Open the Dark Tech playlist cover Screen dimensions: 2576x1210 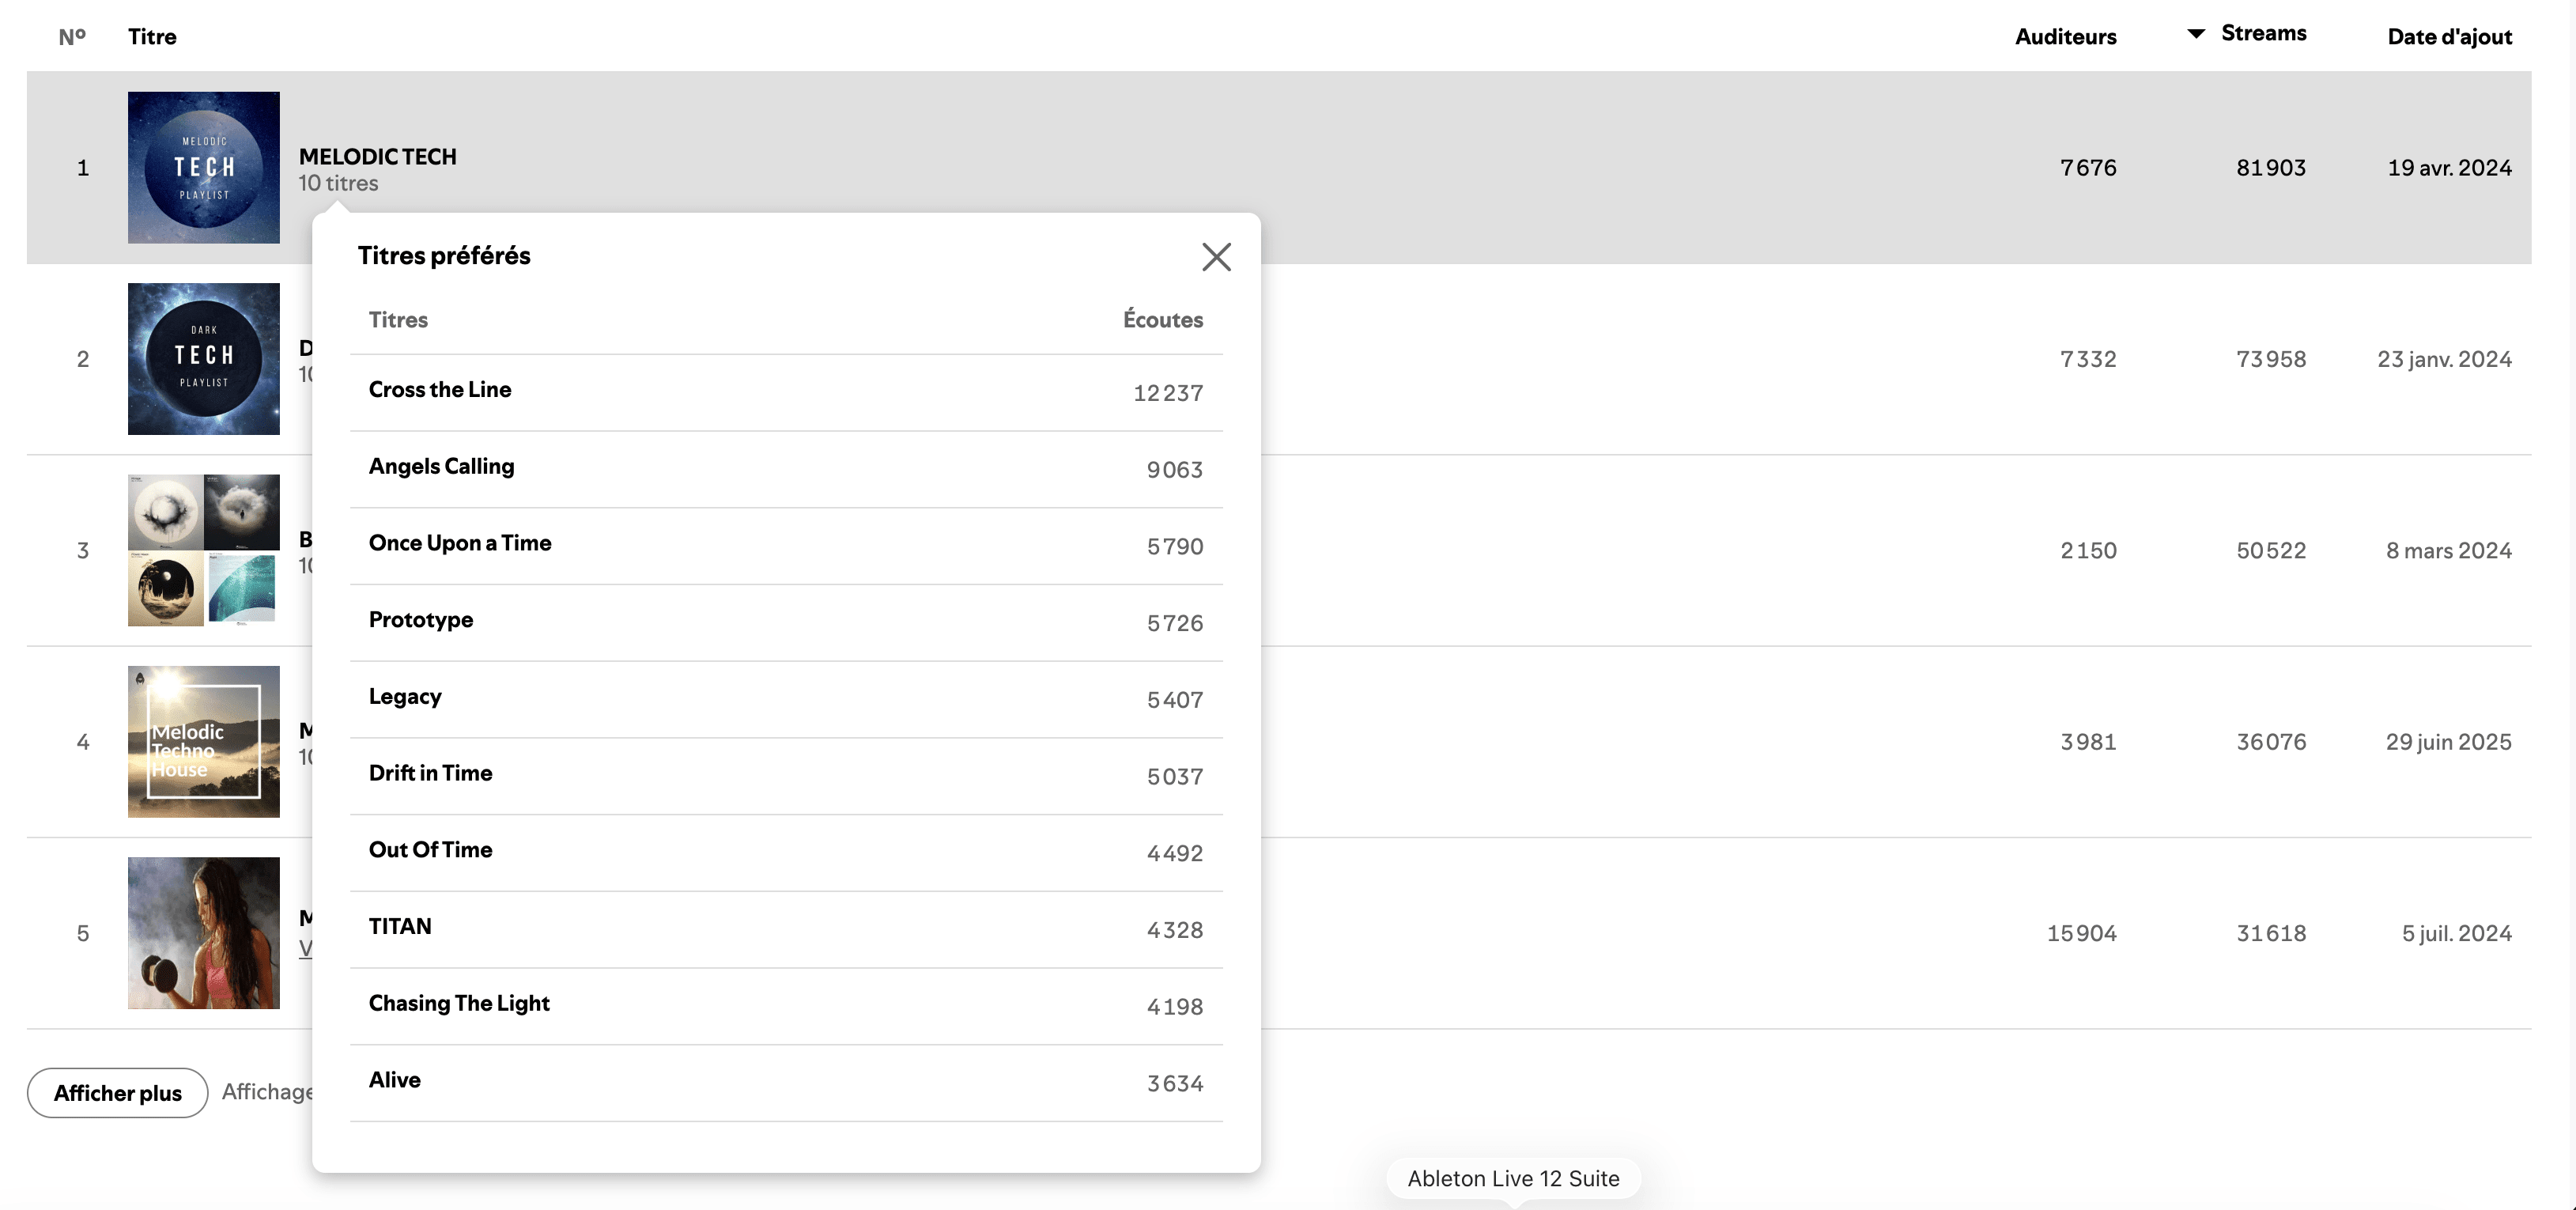(204, 358)
